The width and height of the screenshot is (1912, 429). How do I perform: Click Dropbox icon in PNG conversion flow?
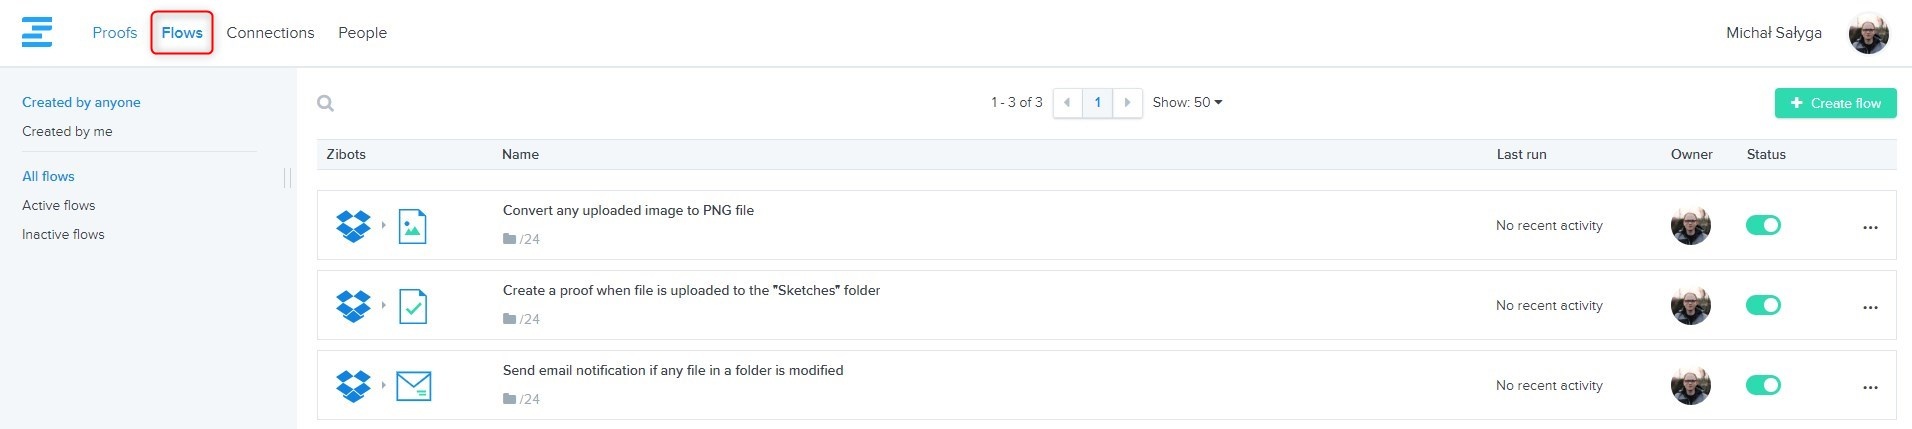pos(353,226)
